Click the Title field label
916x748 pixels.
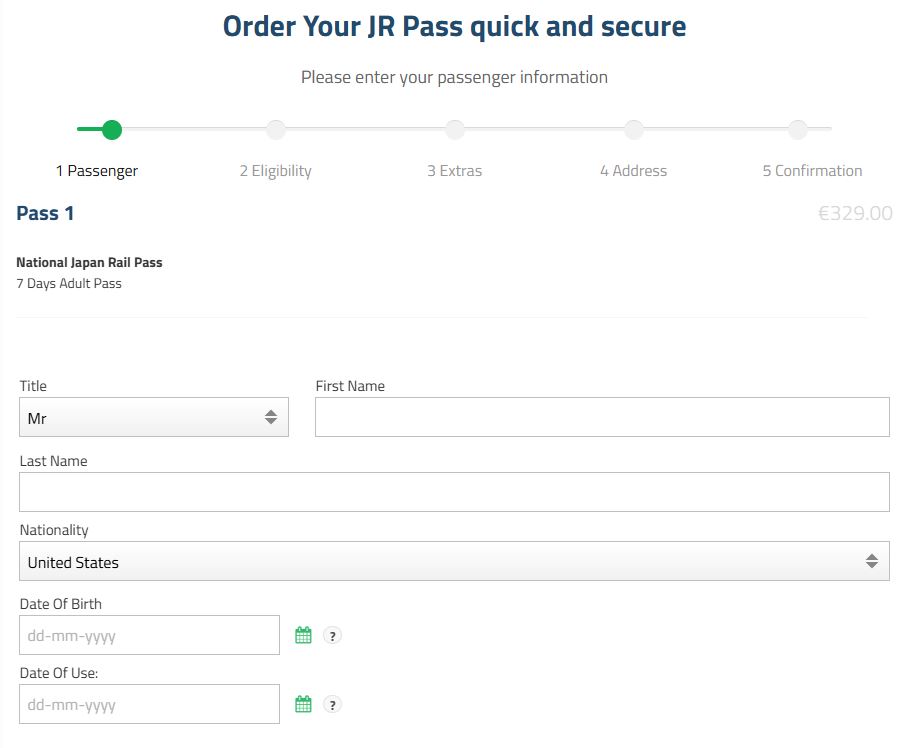click(x=33, y=386)
